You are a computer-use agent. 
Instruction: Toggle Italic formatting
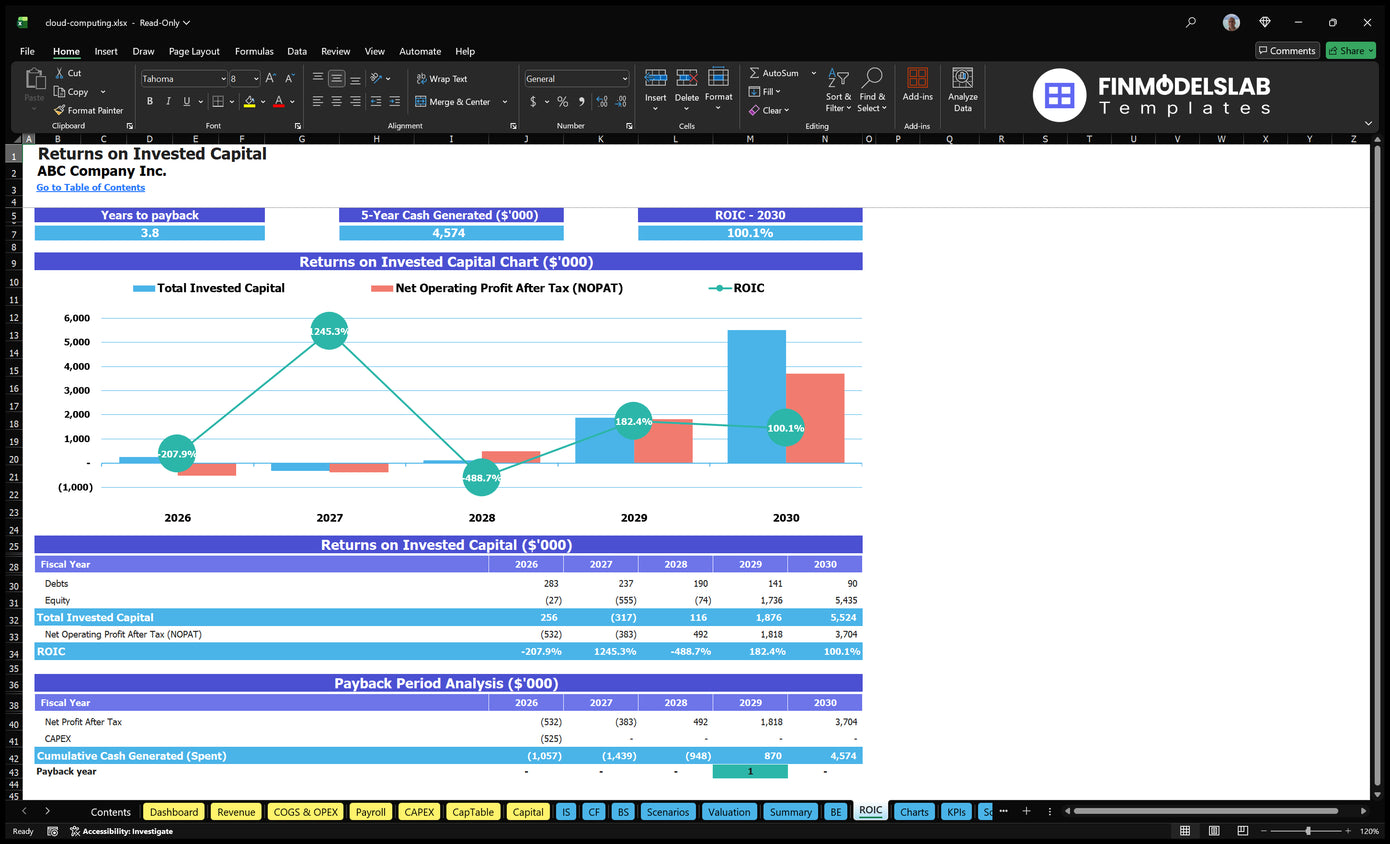click(x=168, y=101)
